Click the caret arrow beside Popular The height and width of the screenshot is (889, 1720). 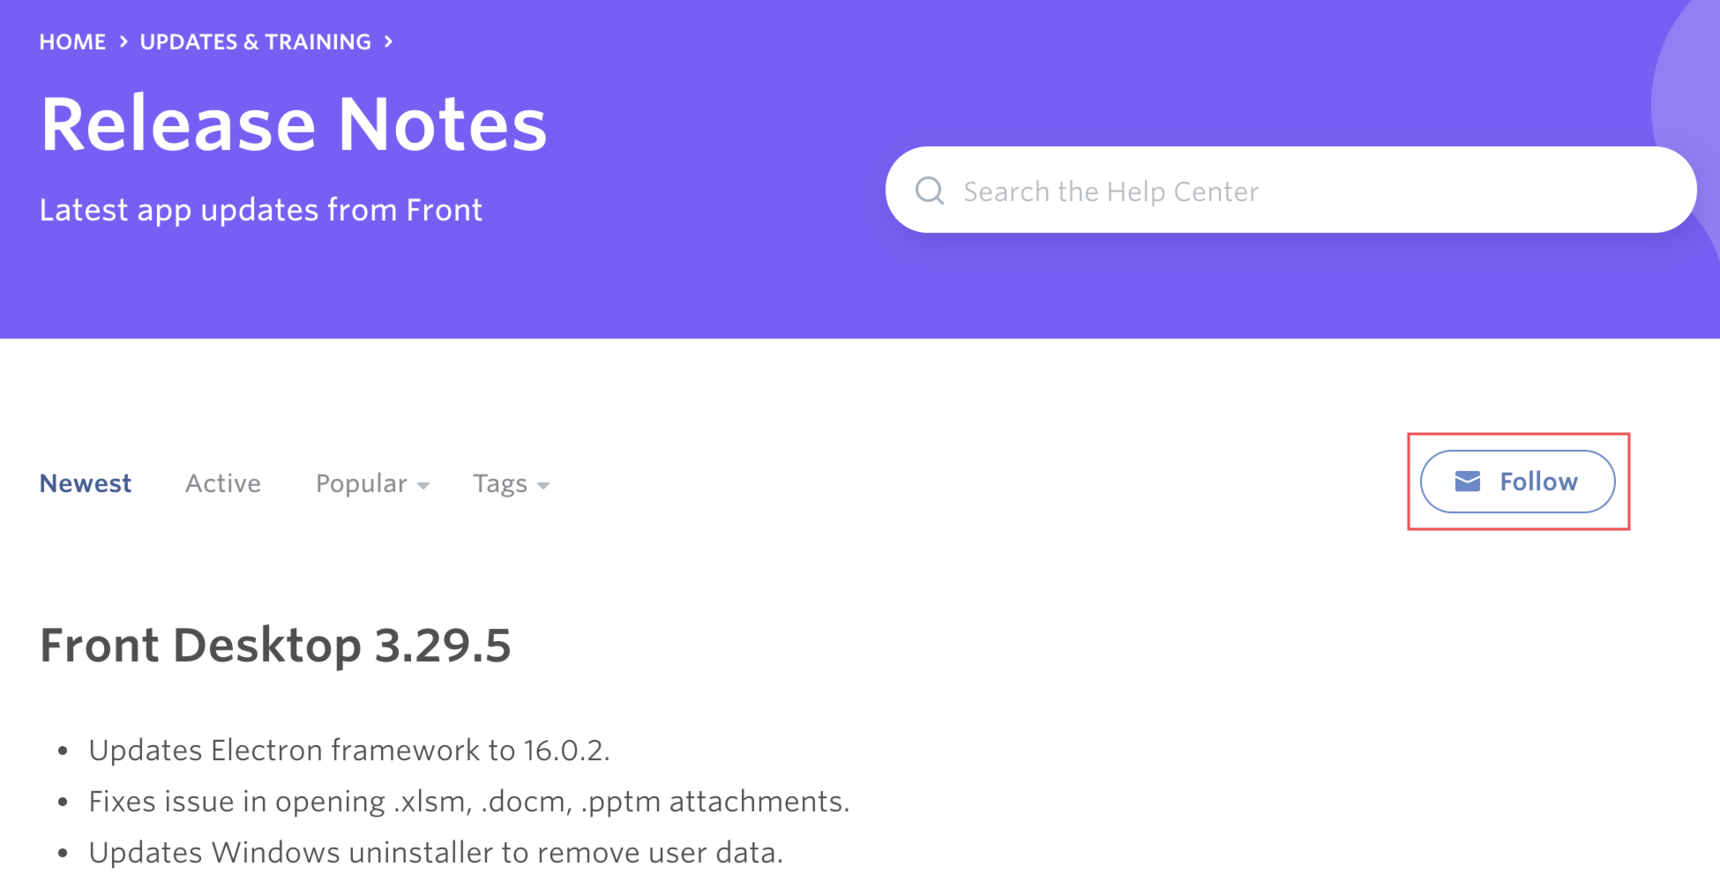click(x=424, y=486)
